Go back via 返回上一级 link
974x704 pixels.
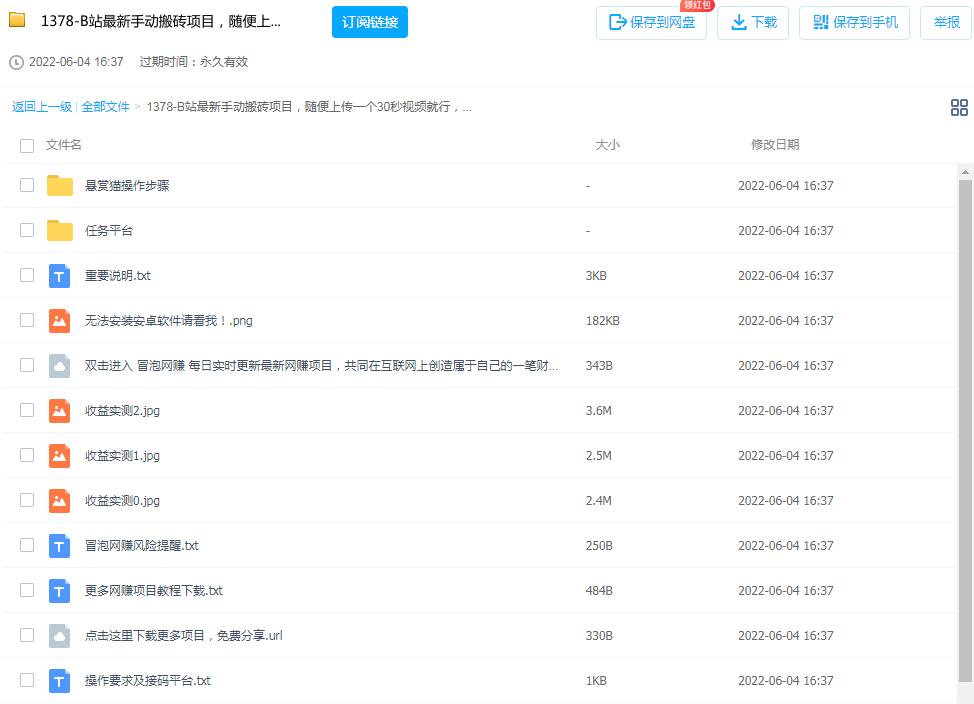pyautogui.click(x=42, y=107)
